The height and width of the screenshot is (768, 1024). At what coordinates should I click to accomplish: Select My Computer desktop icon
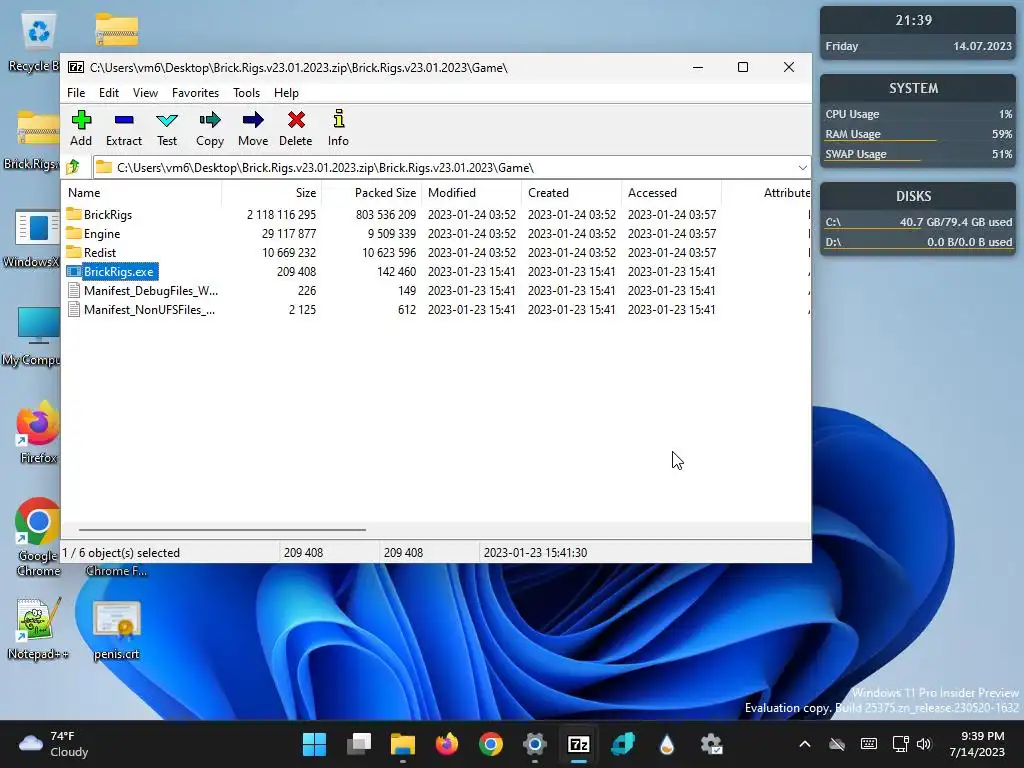coord(33,336)
